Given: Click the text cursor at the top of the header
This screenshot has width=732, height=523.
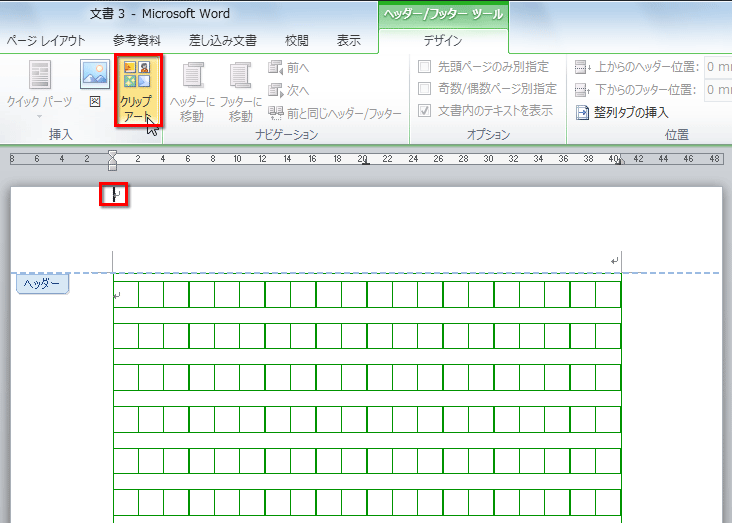Looking at the screenshot, I should point(113,194).
